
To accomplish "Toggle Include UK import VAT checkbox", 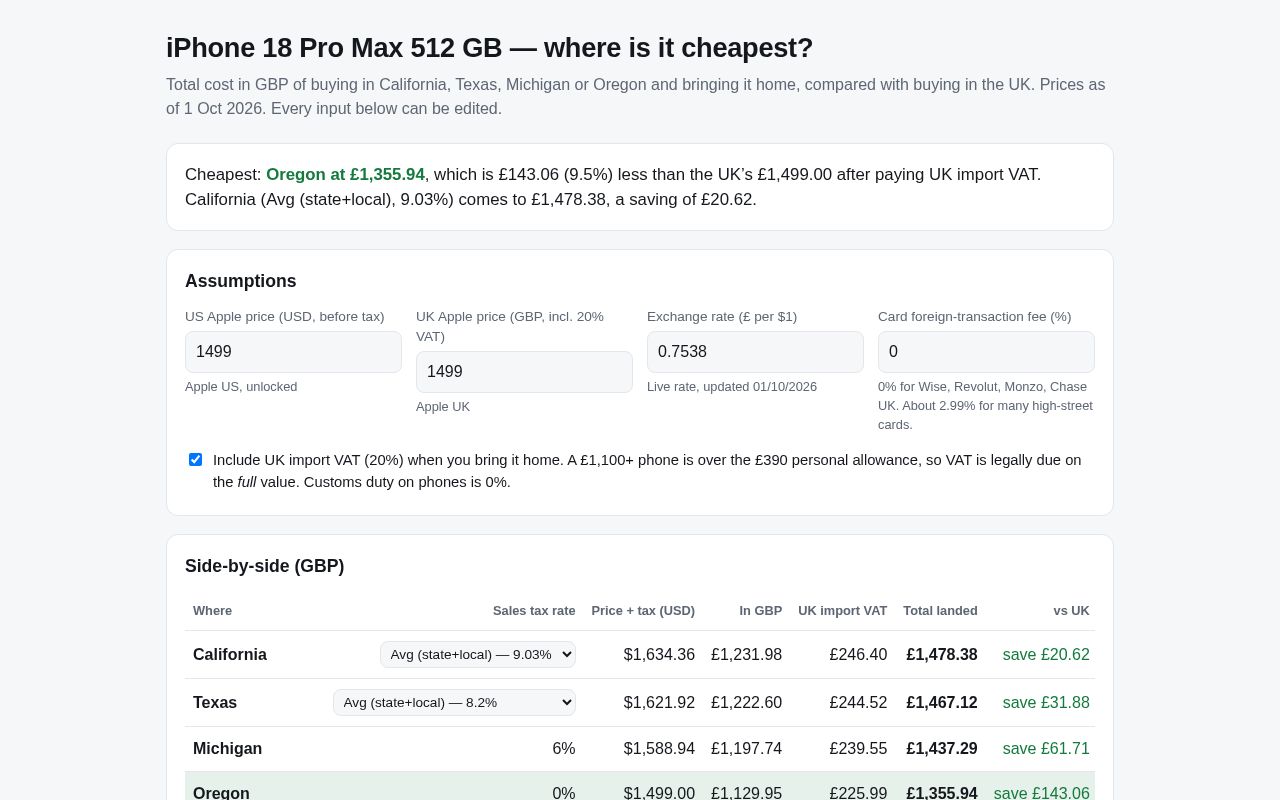I will coord(195,460).
